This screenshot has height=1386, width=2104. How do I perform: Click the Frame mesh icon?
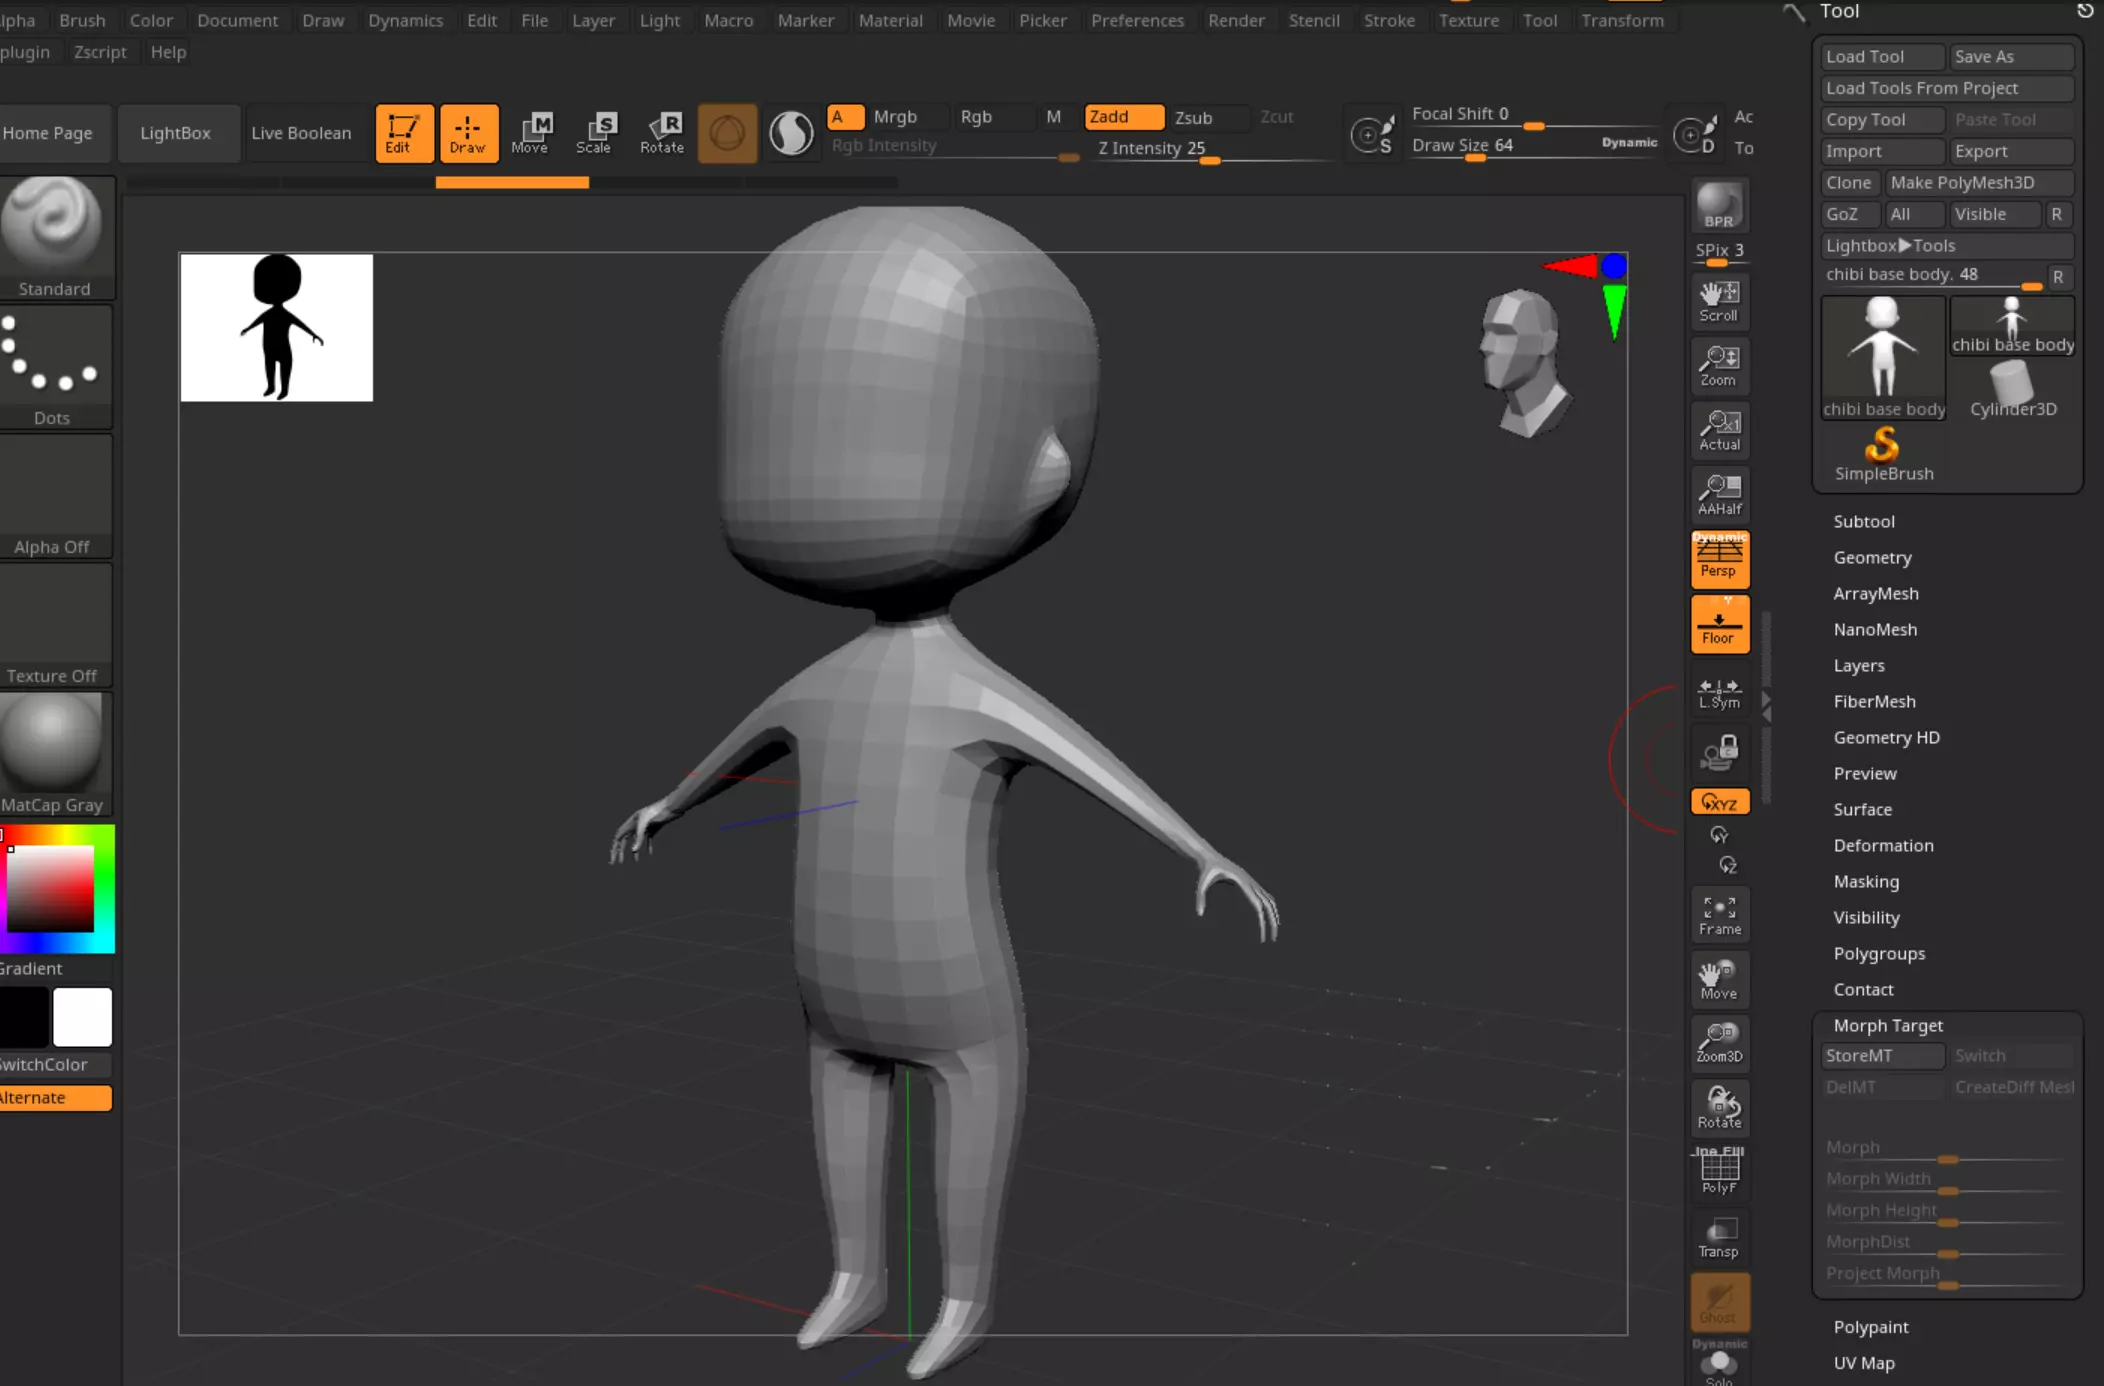(x=1719, y=915)
